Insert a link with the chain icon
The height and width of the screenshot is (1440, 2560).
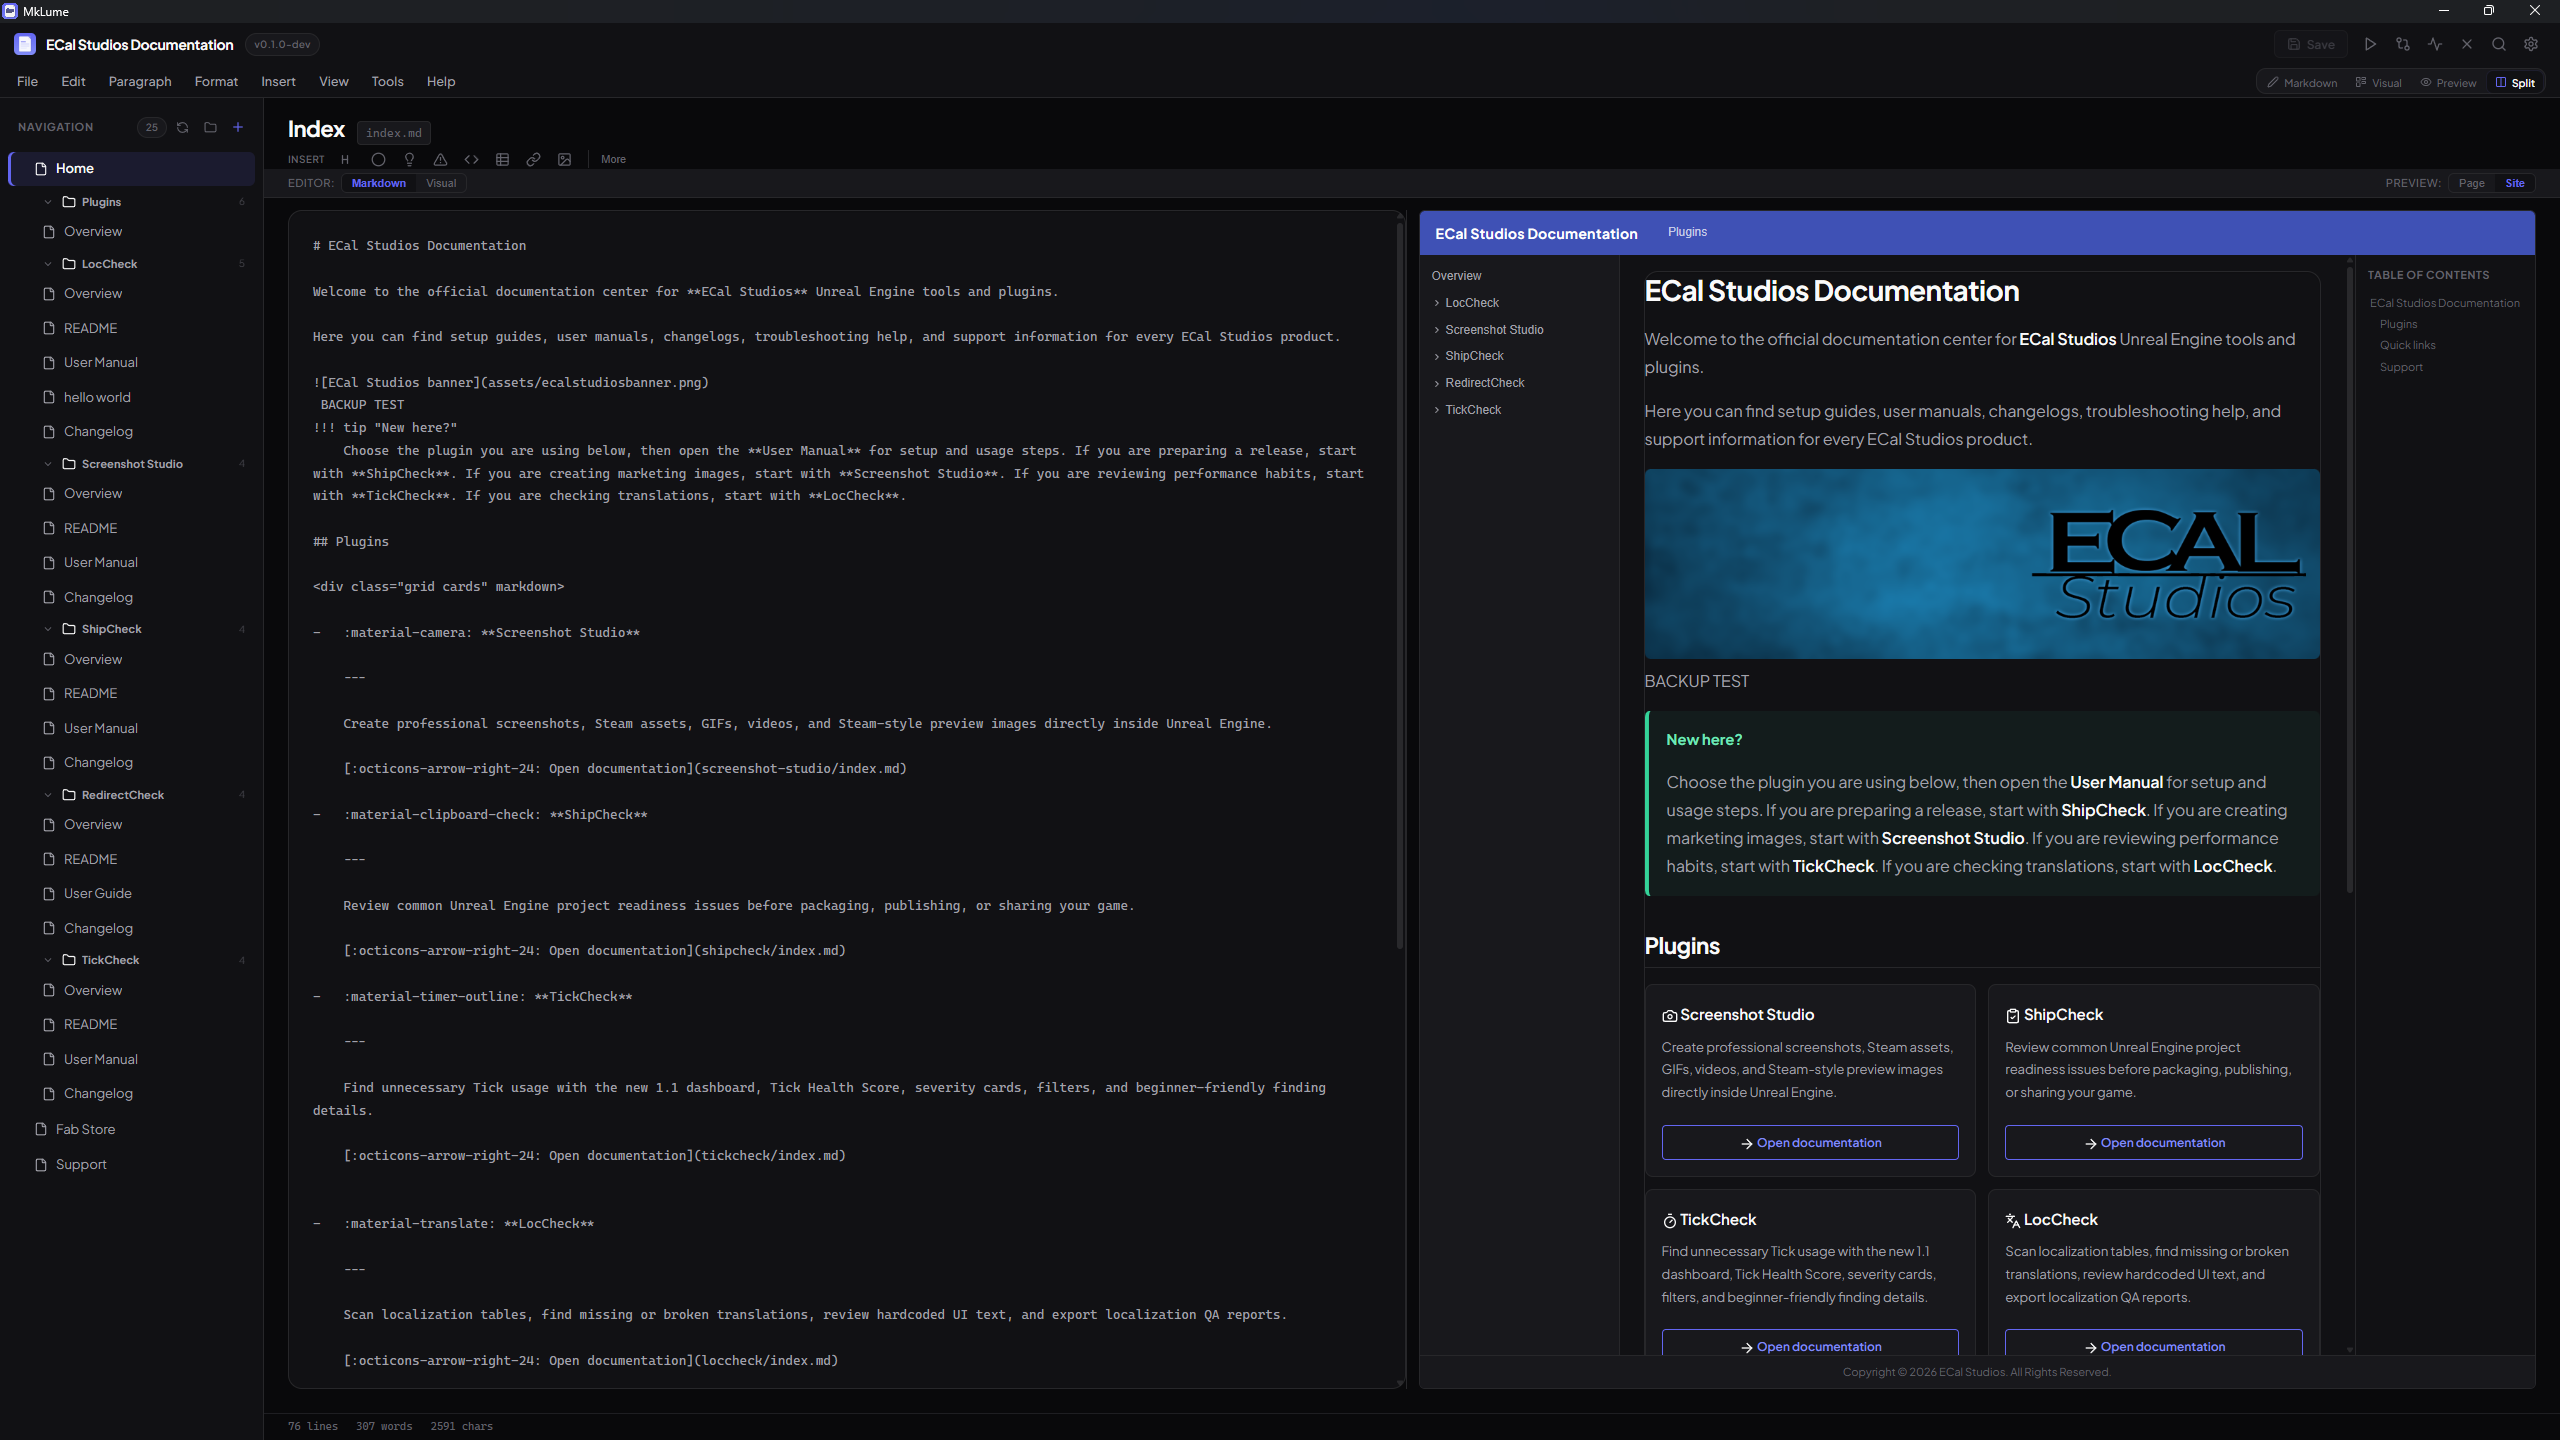(x=533, y=159)
